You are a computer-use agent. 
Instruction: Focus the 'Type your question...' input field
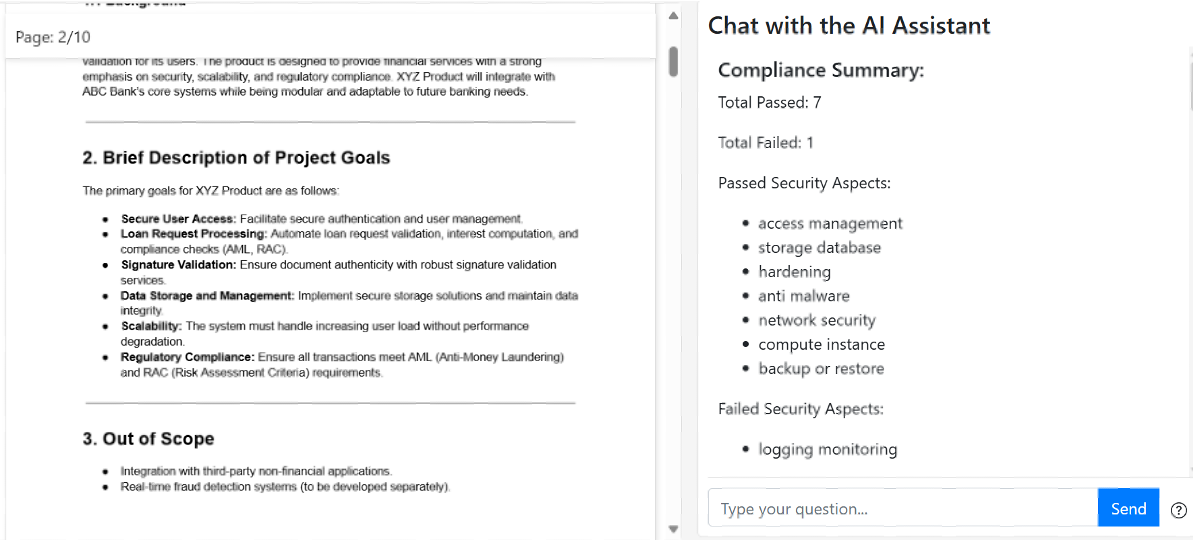902,509
